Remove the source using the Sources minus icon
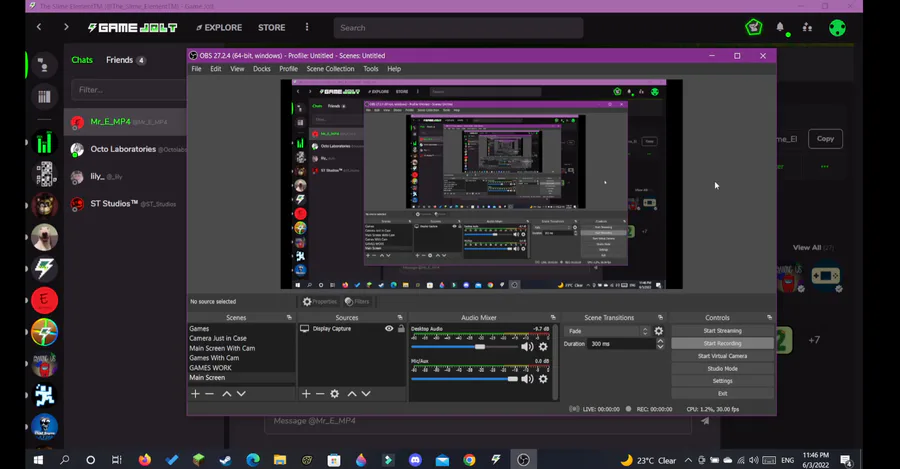This screenshot has width=900, height=469. [x=320, y=394]
